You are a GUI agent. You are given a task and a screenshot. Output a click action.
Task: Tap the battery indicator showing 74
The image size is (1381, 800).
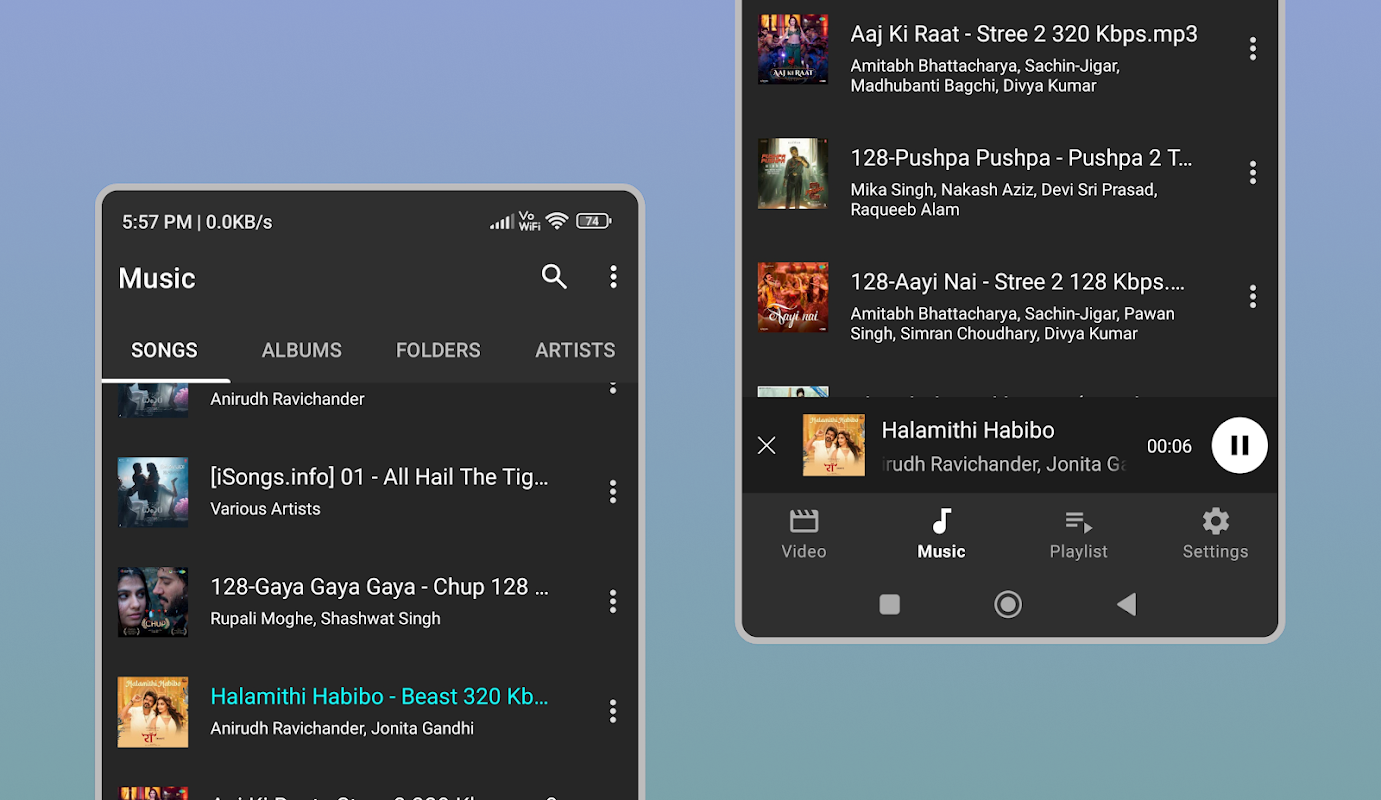click(x=593, y=221)
